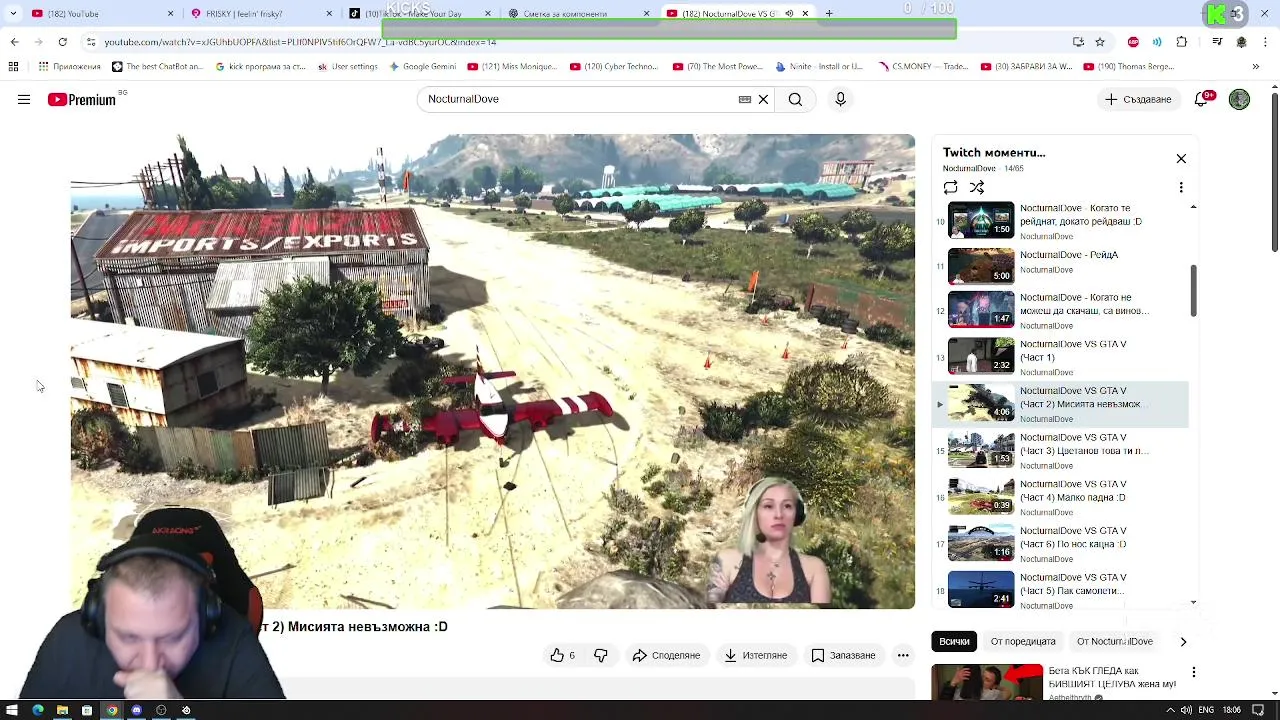Open the volume control in system tray

pyautogui.click(x=1186, y=710)
